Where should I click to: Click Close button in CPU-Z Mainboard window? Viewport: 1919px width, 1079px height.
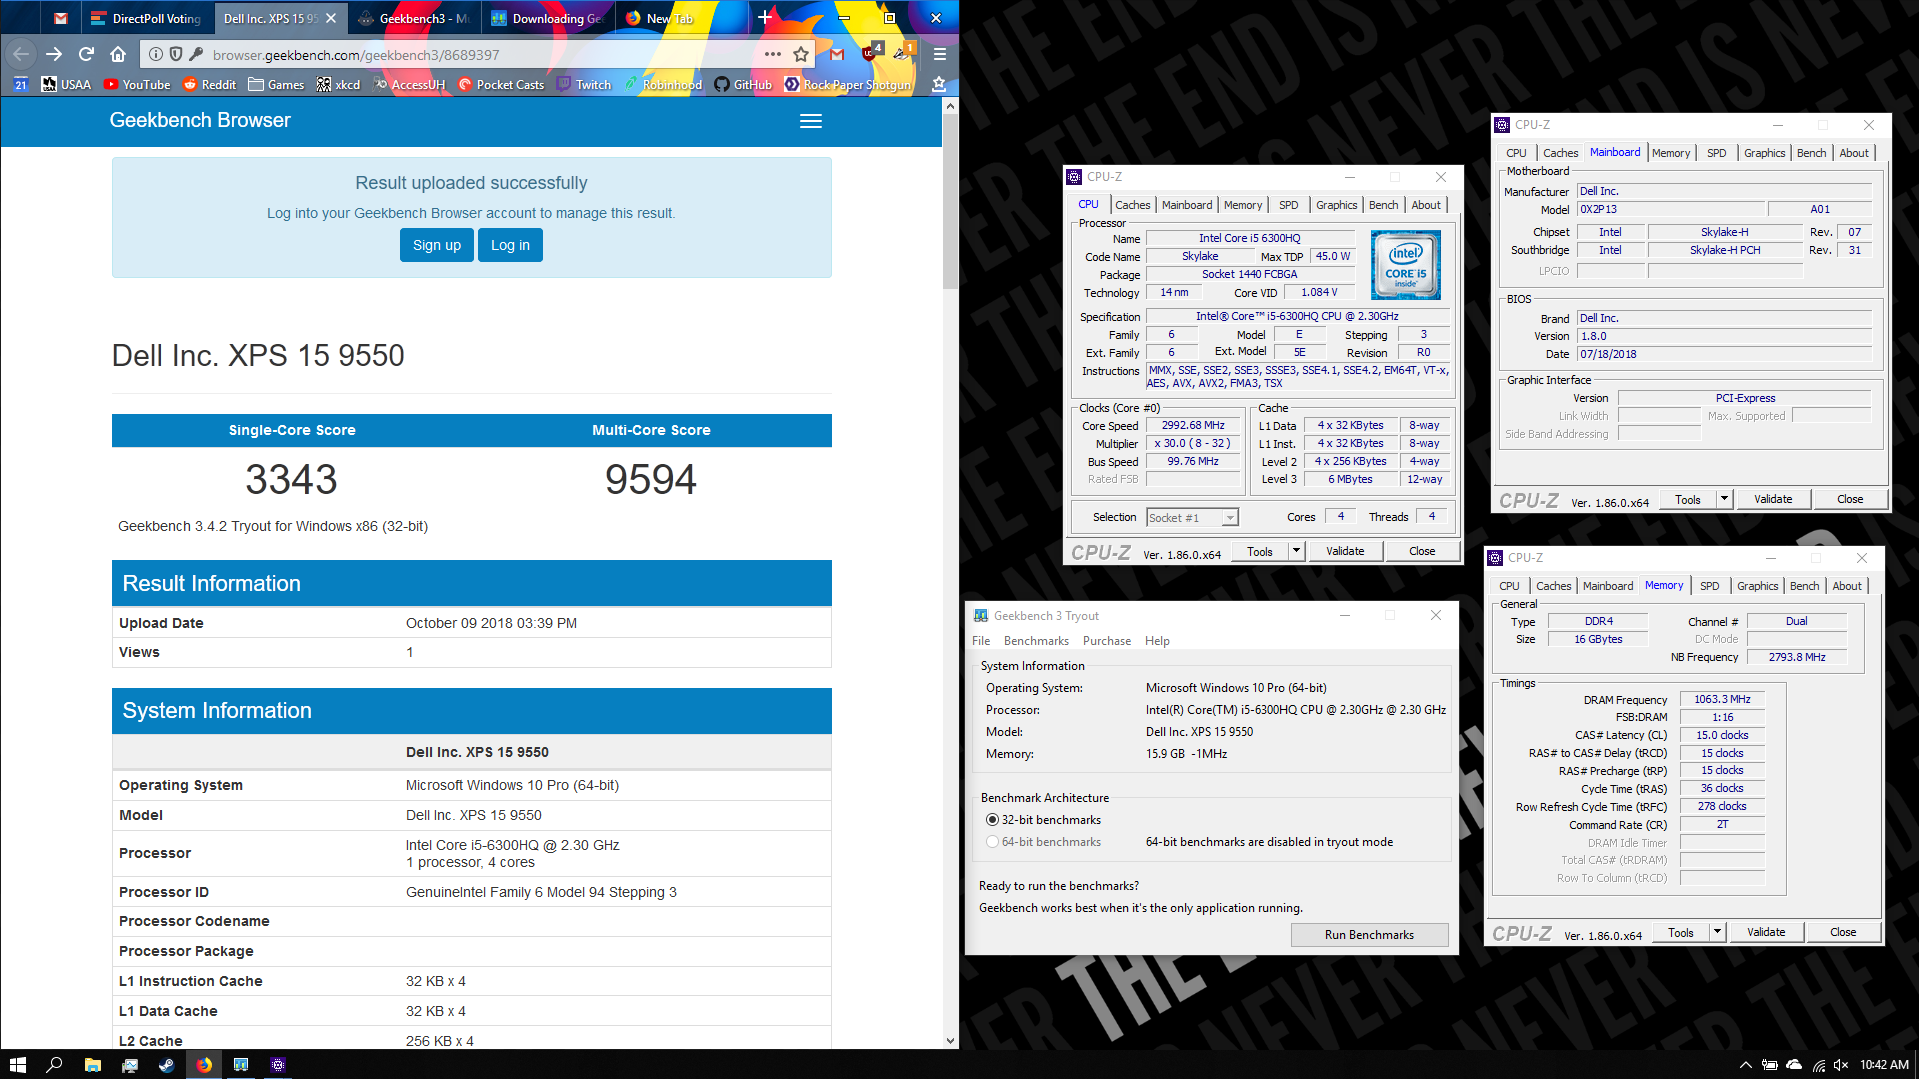pyautogui.click(x=1850, y=499)
